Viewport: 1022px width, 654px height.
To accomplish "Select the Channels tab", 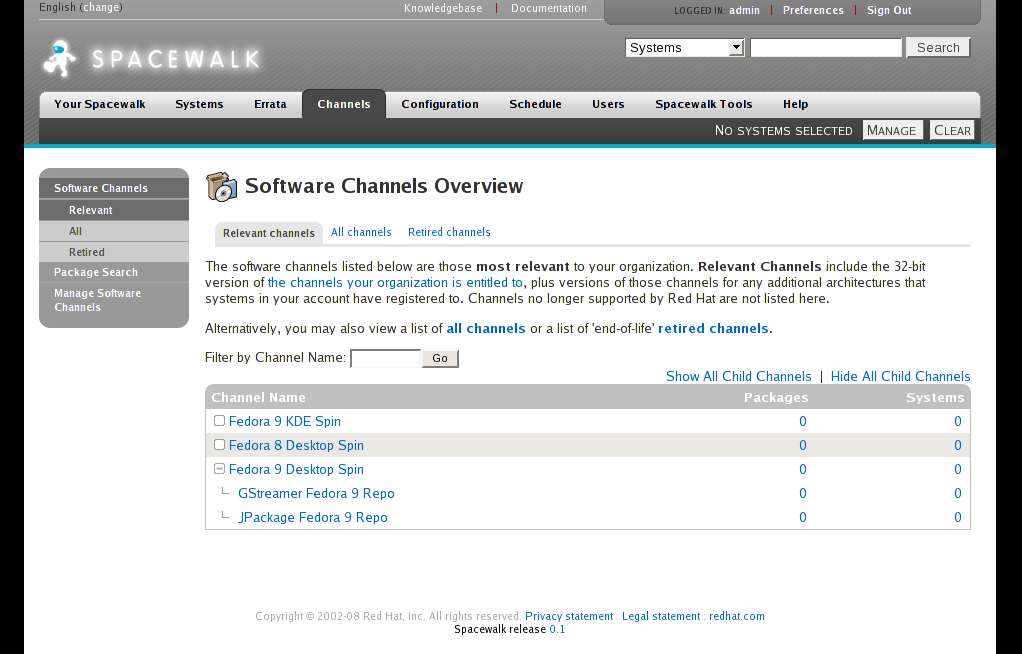I will point(344,104).
